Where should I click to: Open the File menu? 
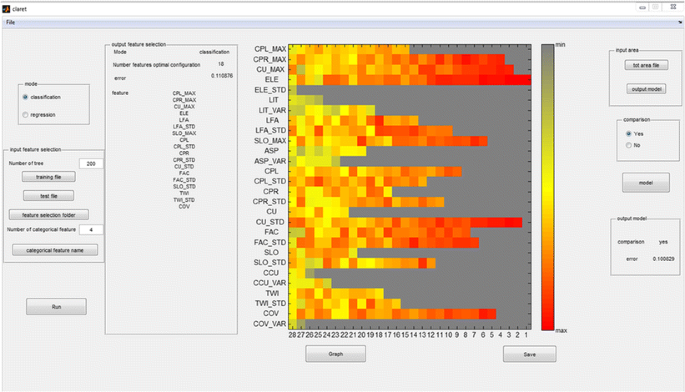click(x=10, y=22)
